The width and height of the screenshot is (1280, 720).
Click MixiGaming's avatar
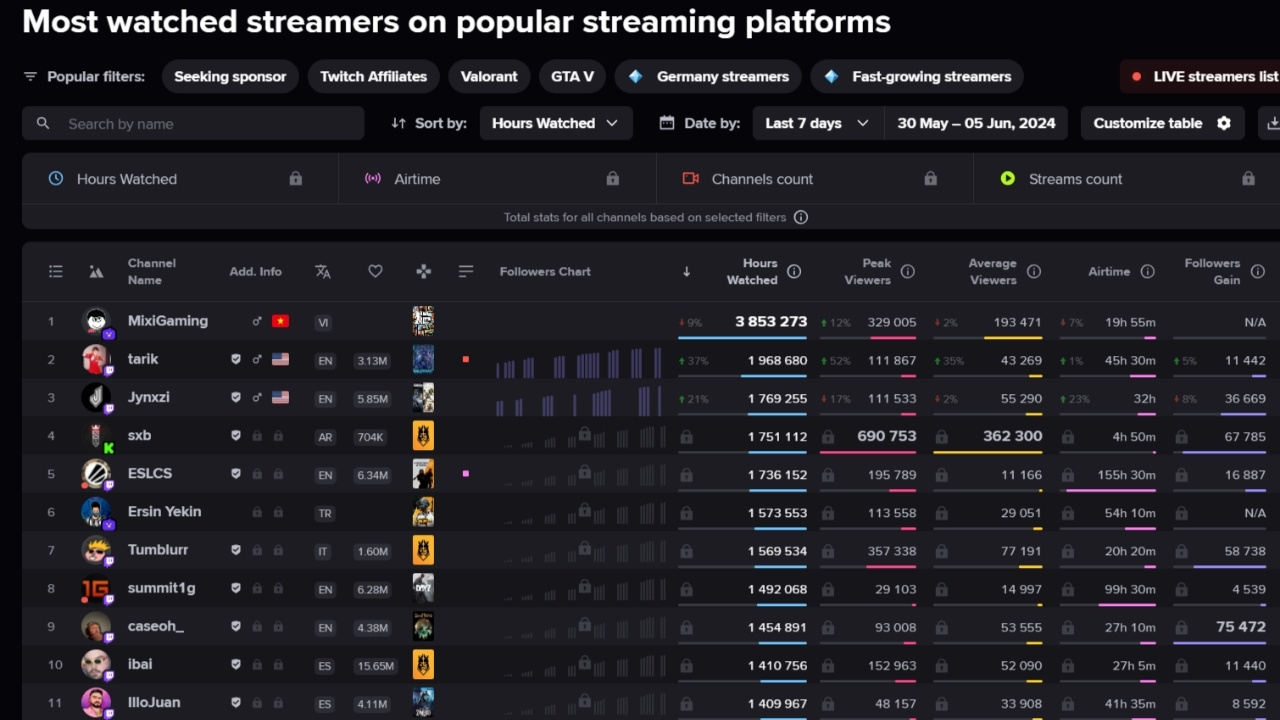coord(96,321)
